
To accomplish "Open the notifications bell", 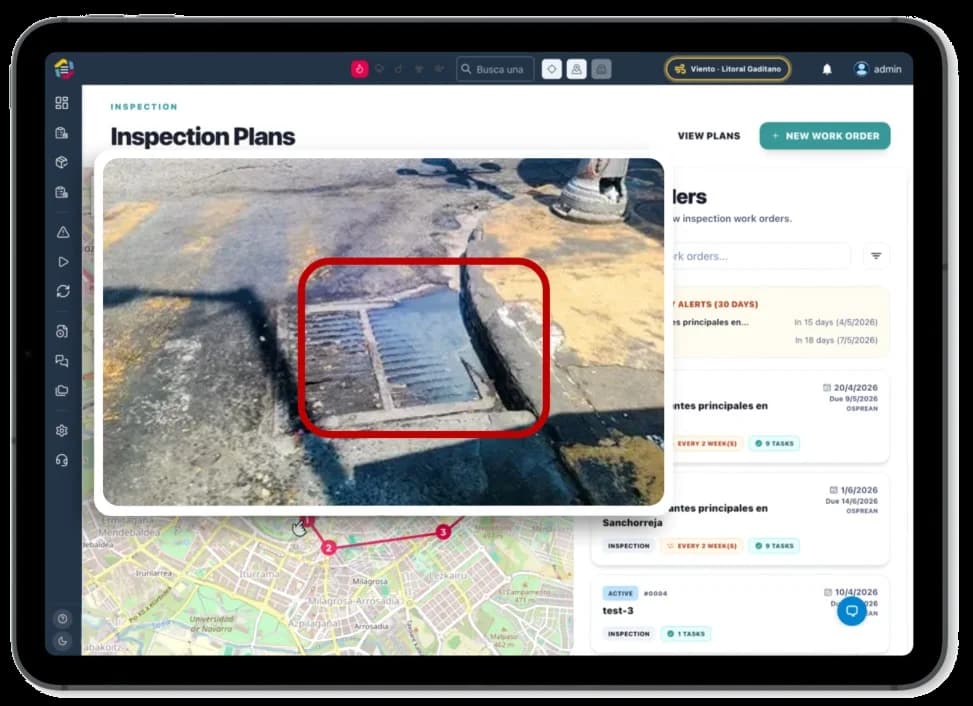I will (827, 69).
